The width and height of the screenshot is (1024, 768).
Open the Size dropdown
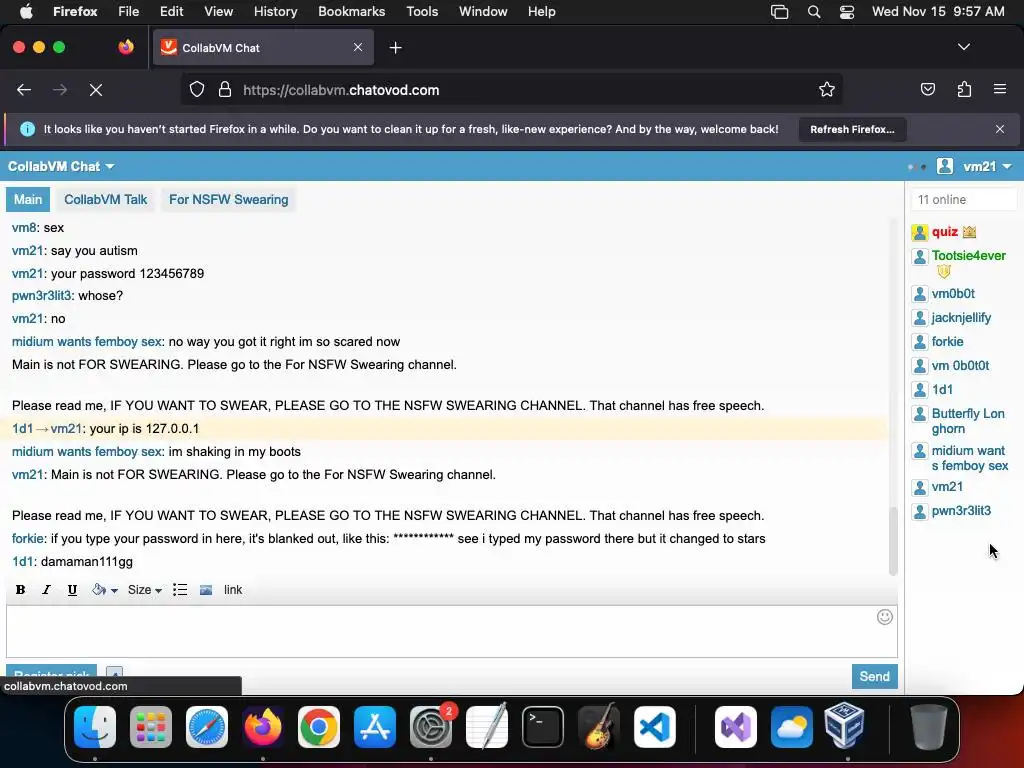click(144, 590)
